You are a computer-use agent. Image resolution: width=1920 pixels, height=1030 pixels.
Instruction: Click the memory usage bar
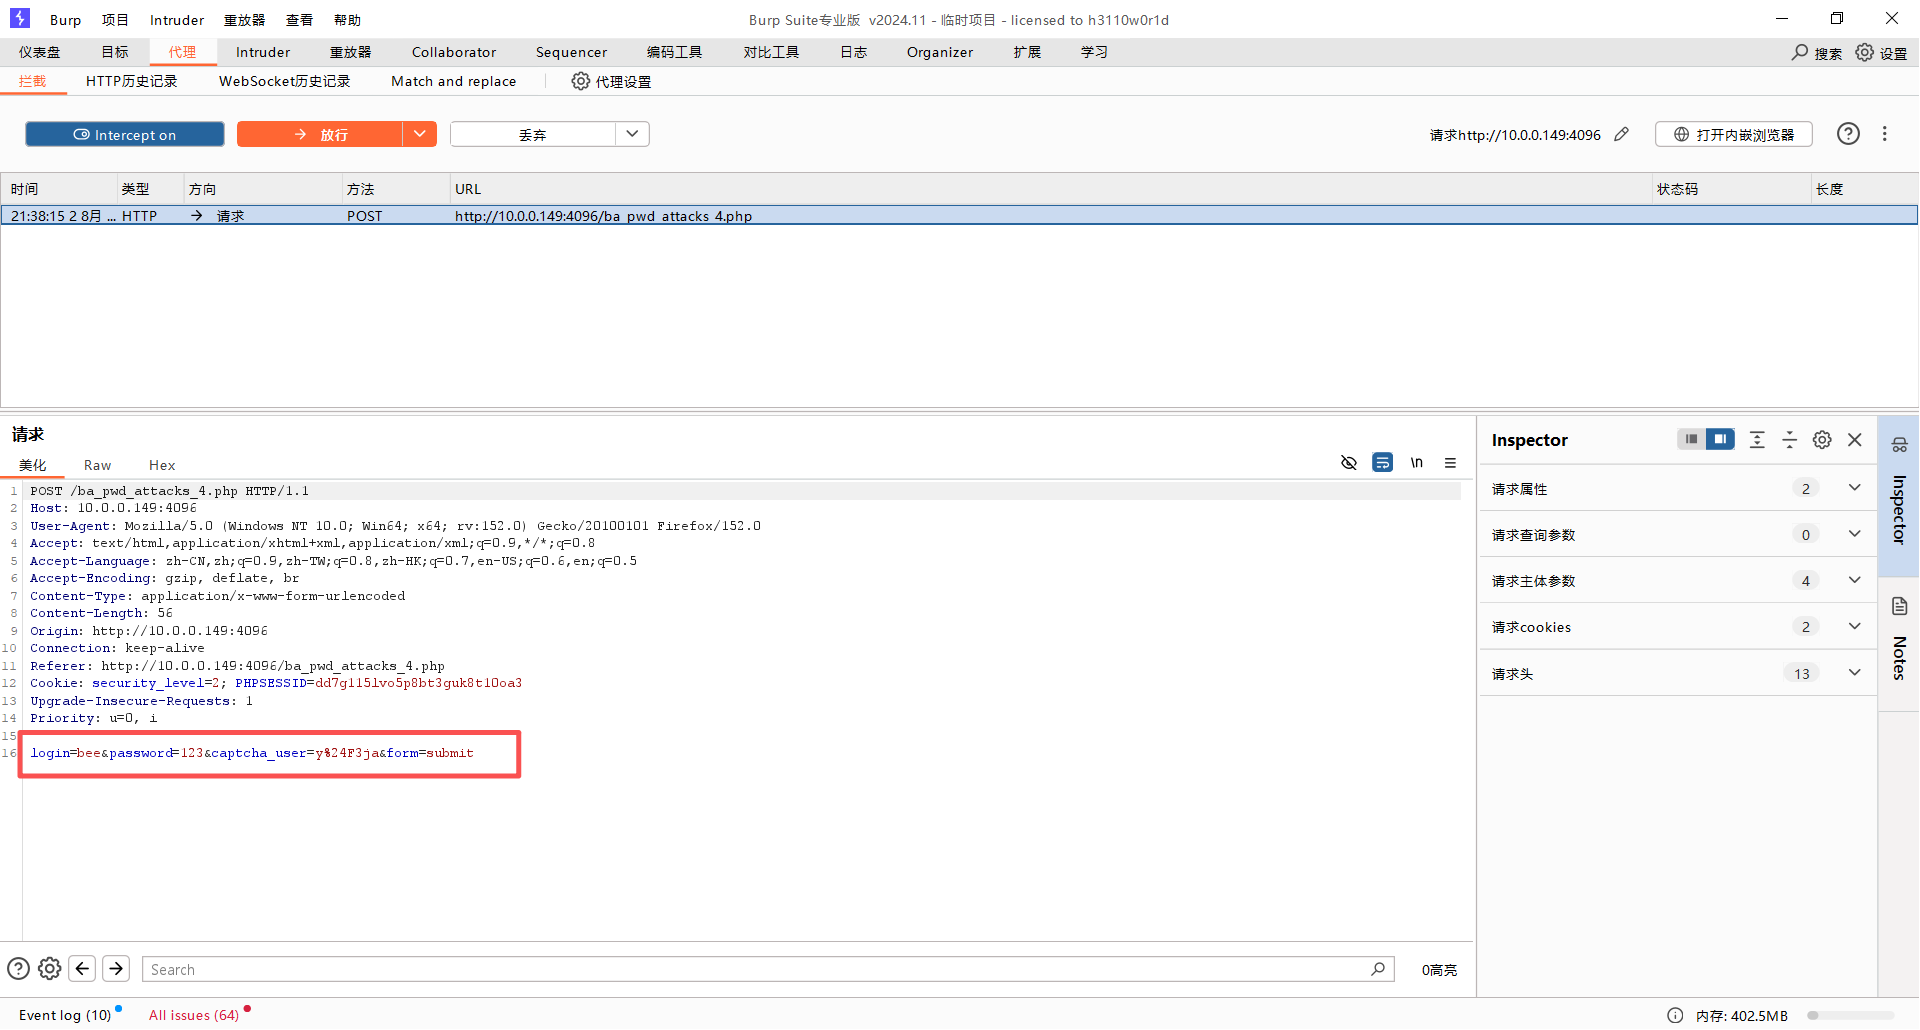[x=1850, y=1015]
